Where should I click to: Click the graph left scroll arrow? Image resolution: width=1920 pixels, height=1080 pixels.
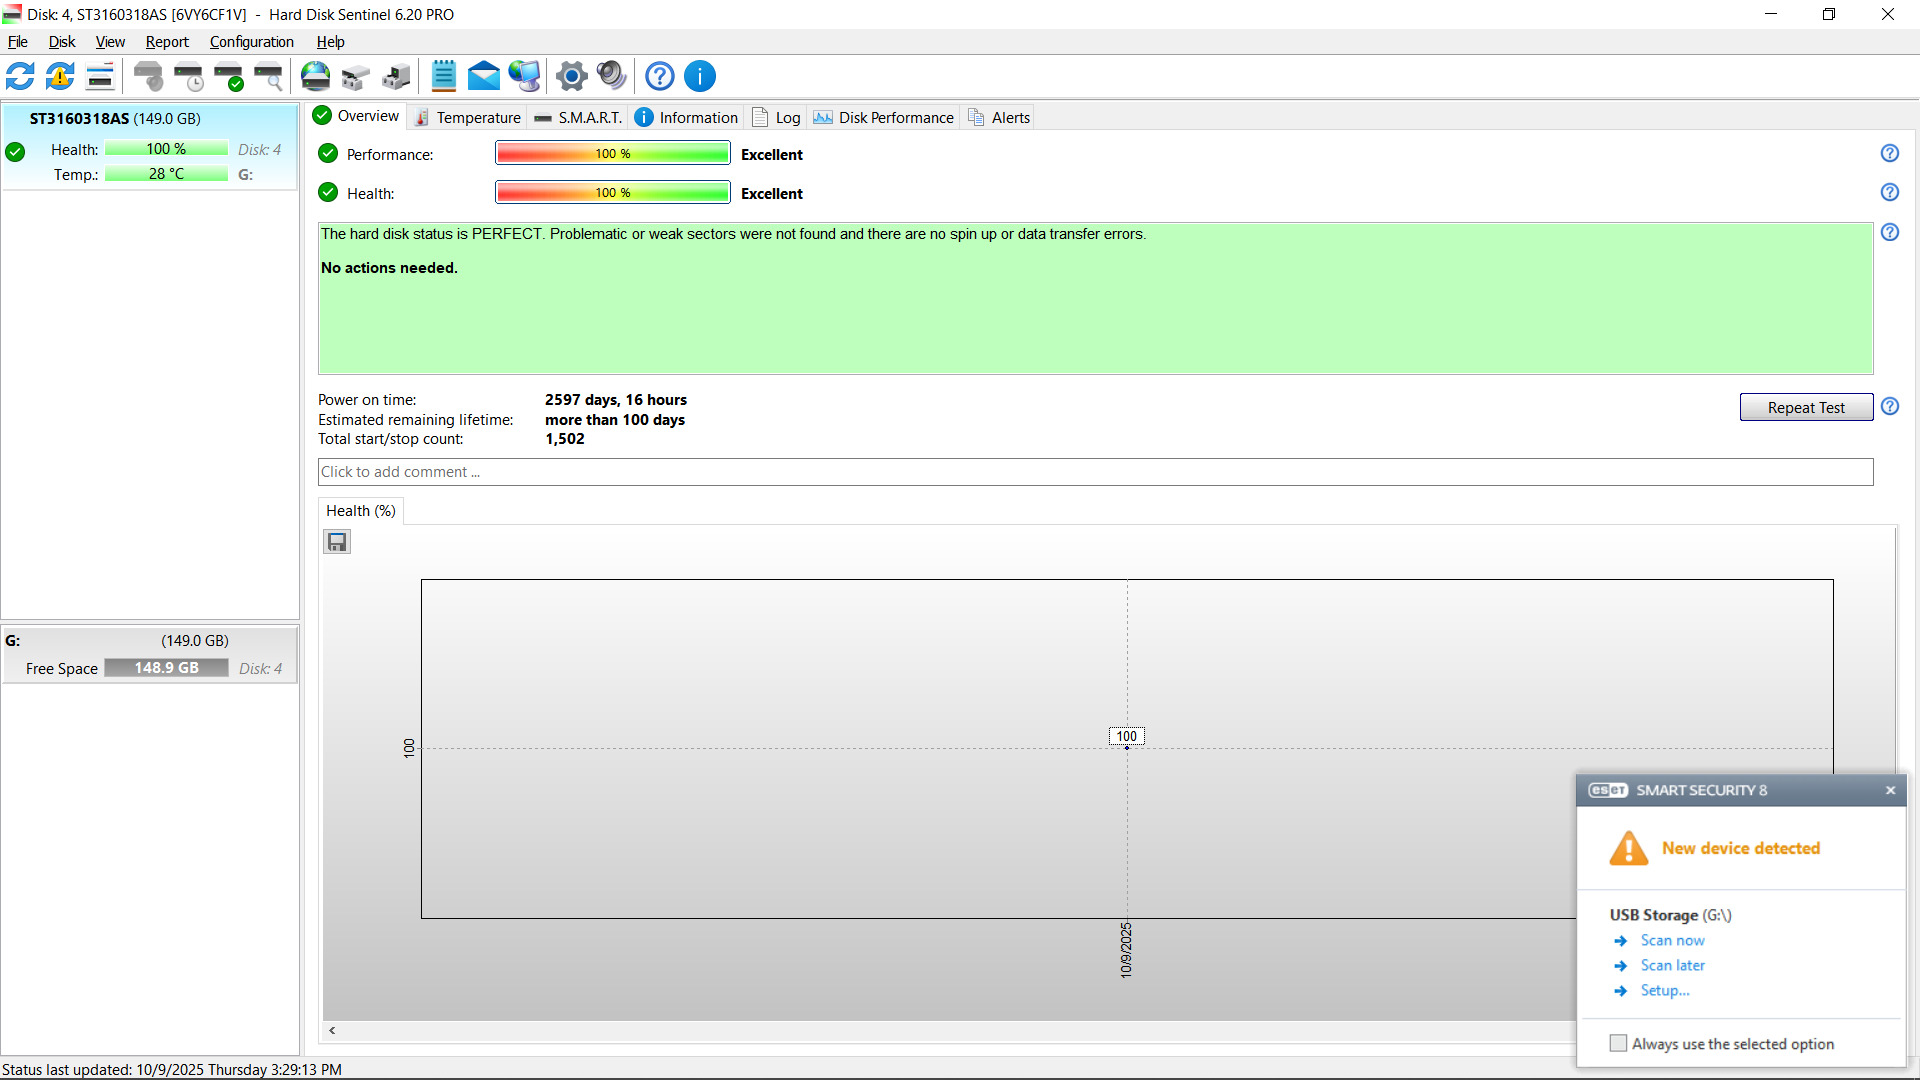(332, 1030)
